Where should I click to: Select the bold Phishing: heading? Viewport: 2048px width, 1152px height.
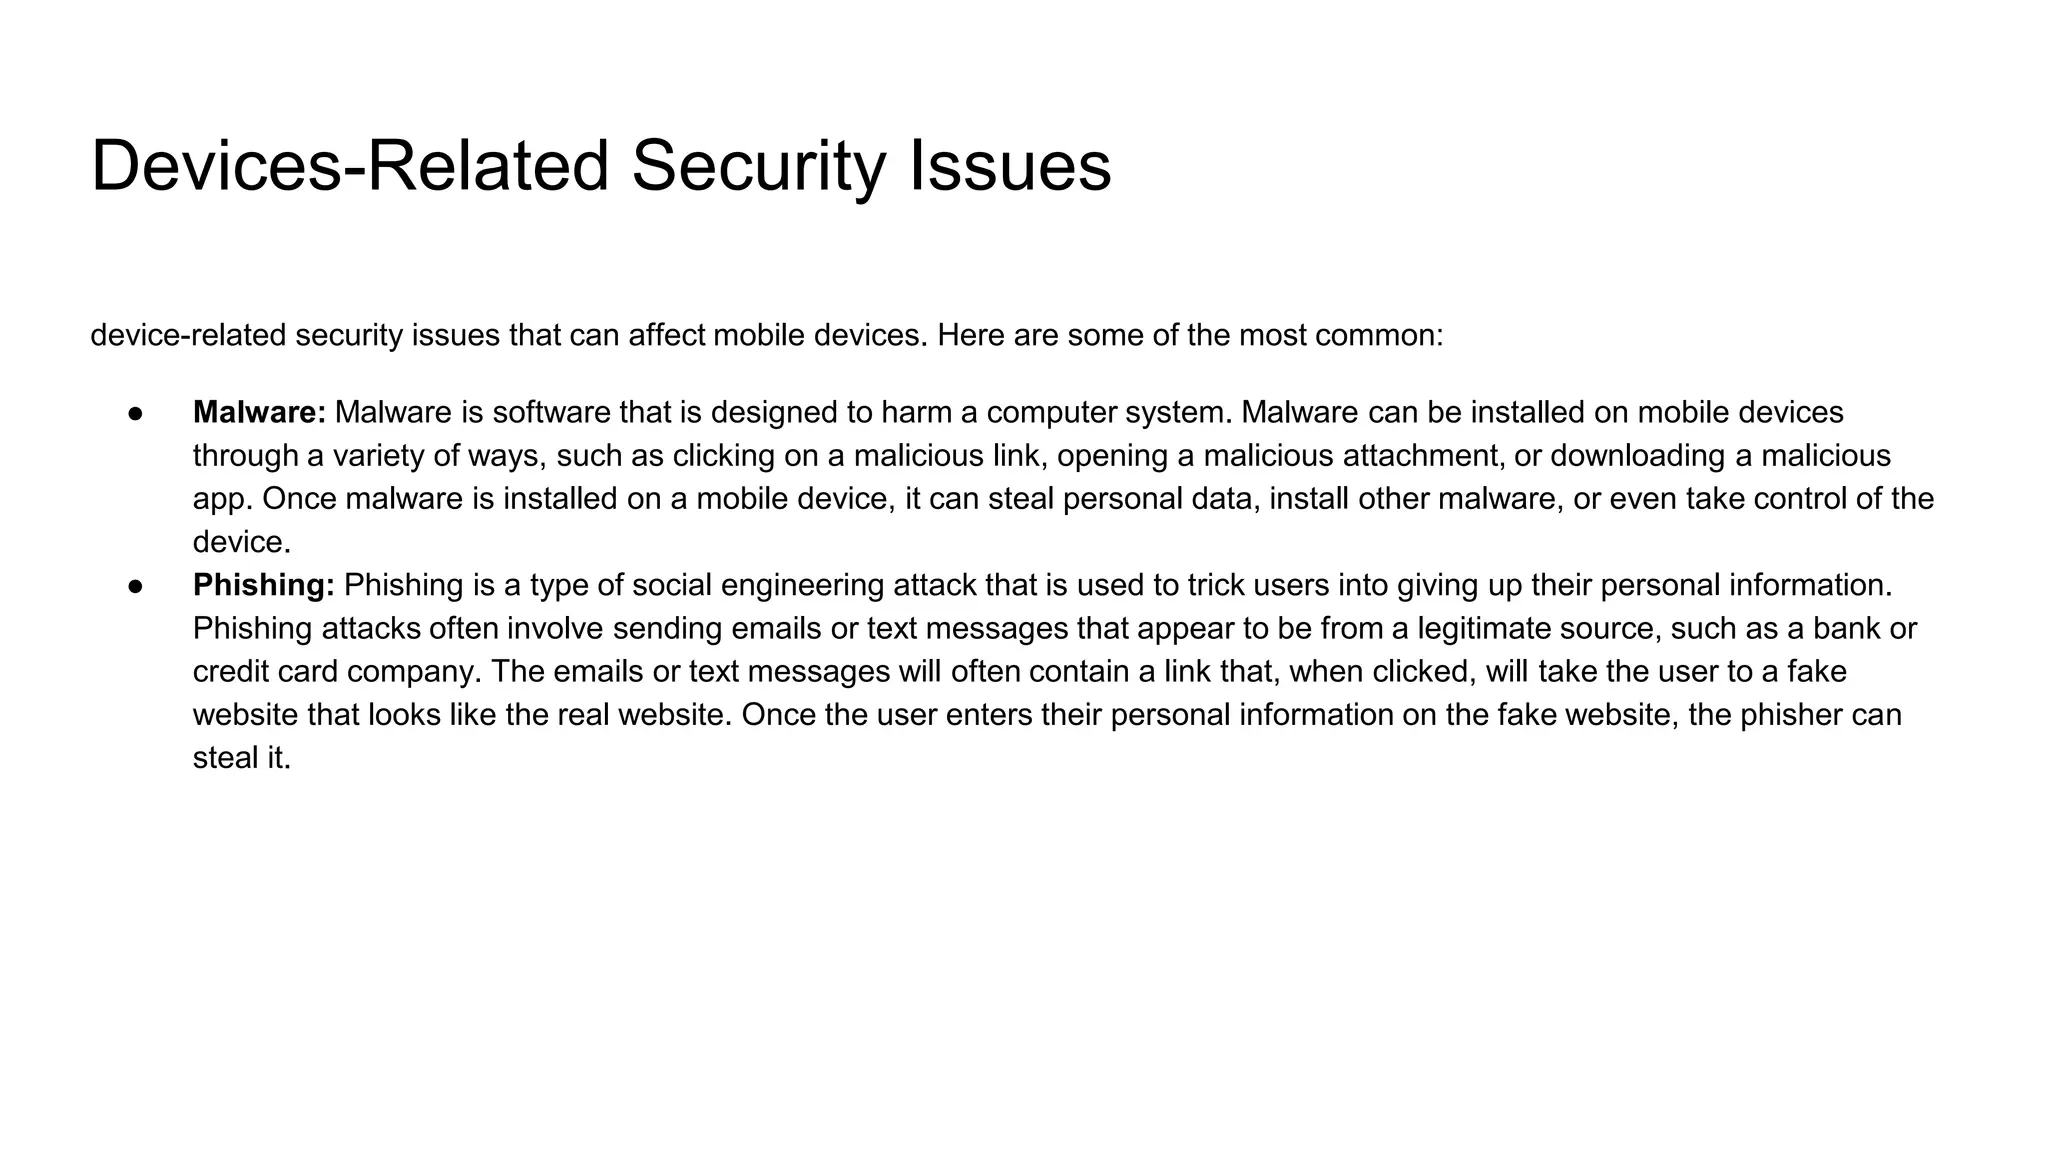263,585
